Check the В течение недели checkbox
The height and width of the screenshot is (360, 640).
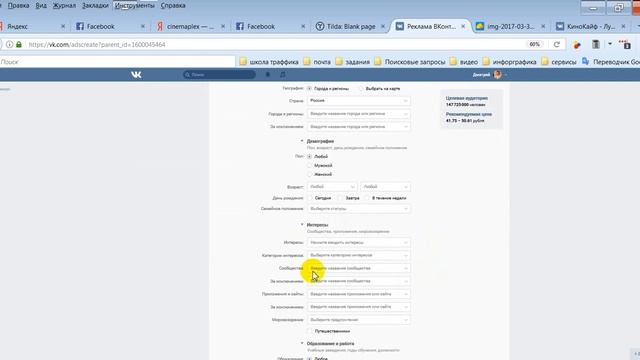[367, 198]
